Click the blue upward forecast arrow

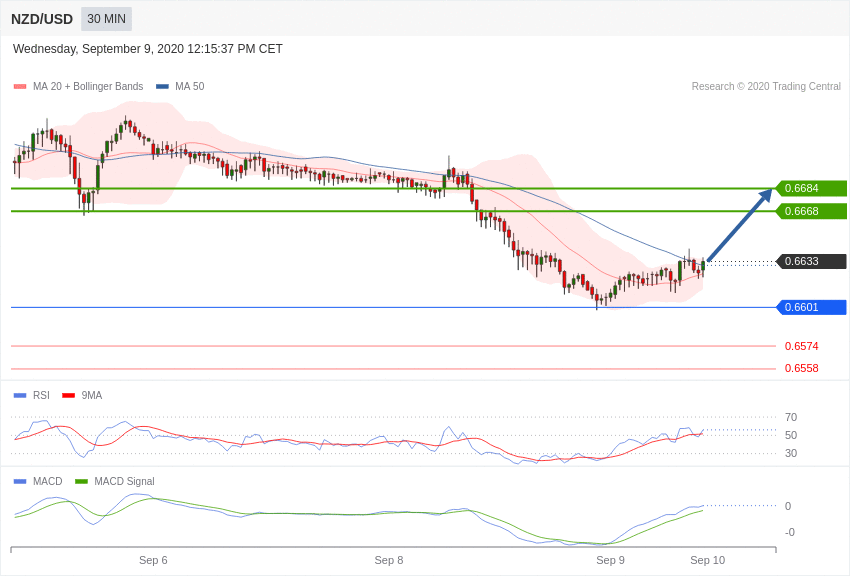tap(740, 225)
